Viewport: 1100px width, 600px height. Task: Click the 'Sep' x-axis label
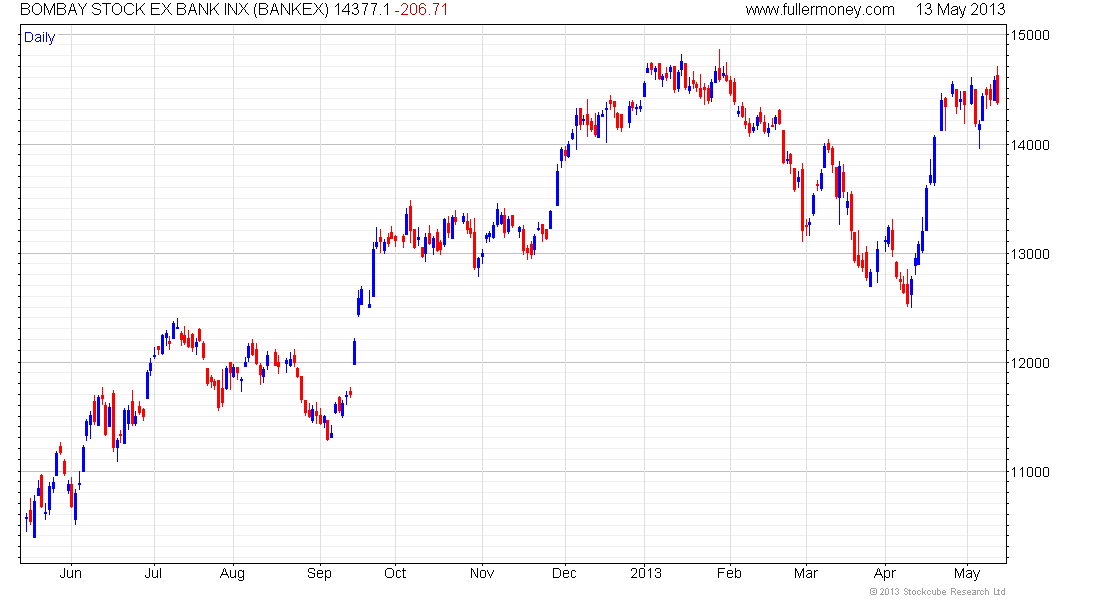coord(319,574)
